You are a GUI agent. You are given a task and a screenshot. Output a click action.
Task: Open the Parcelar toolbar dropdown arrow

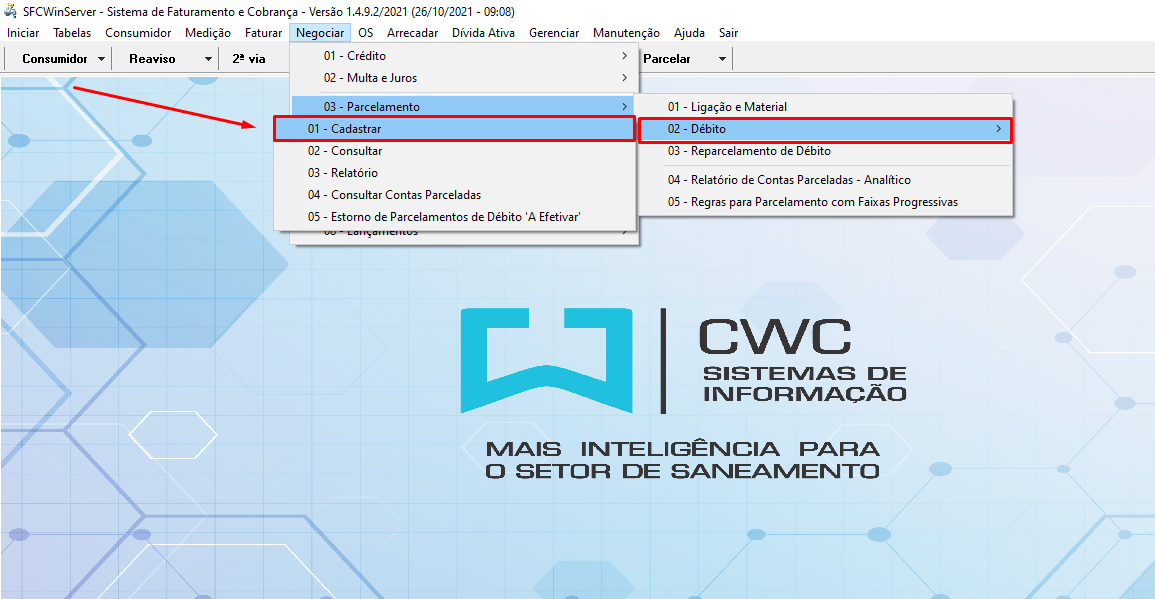(x=722, y=59)
